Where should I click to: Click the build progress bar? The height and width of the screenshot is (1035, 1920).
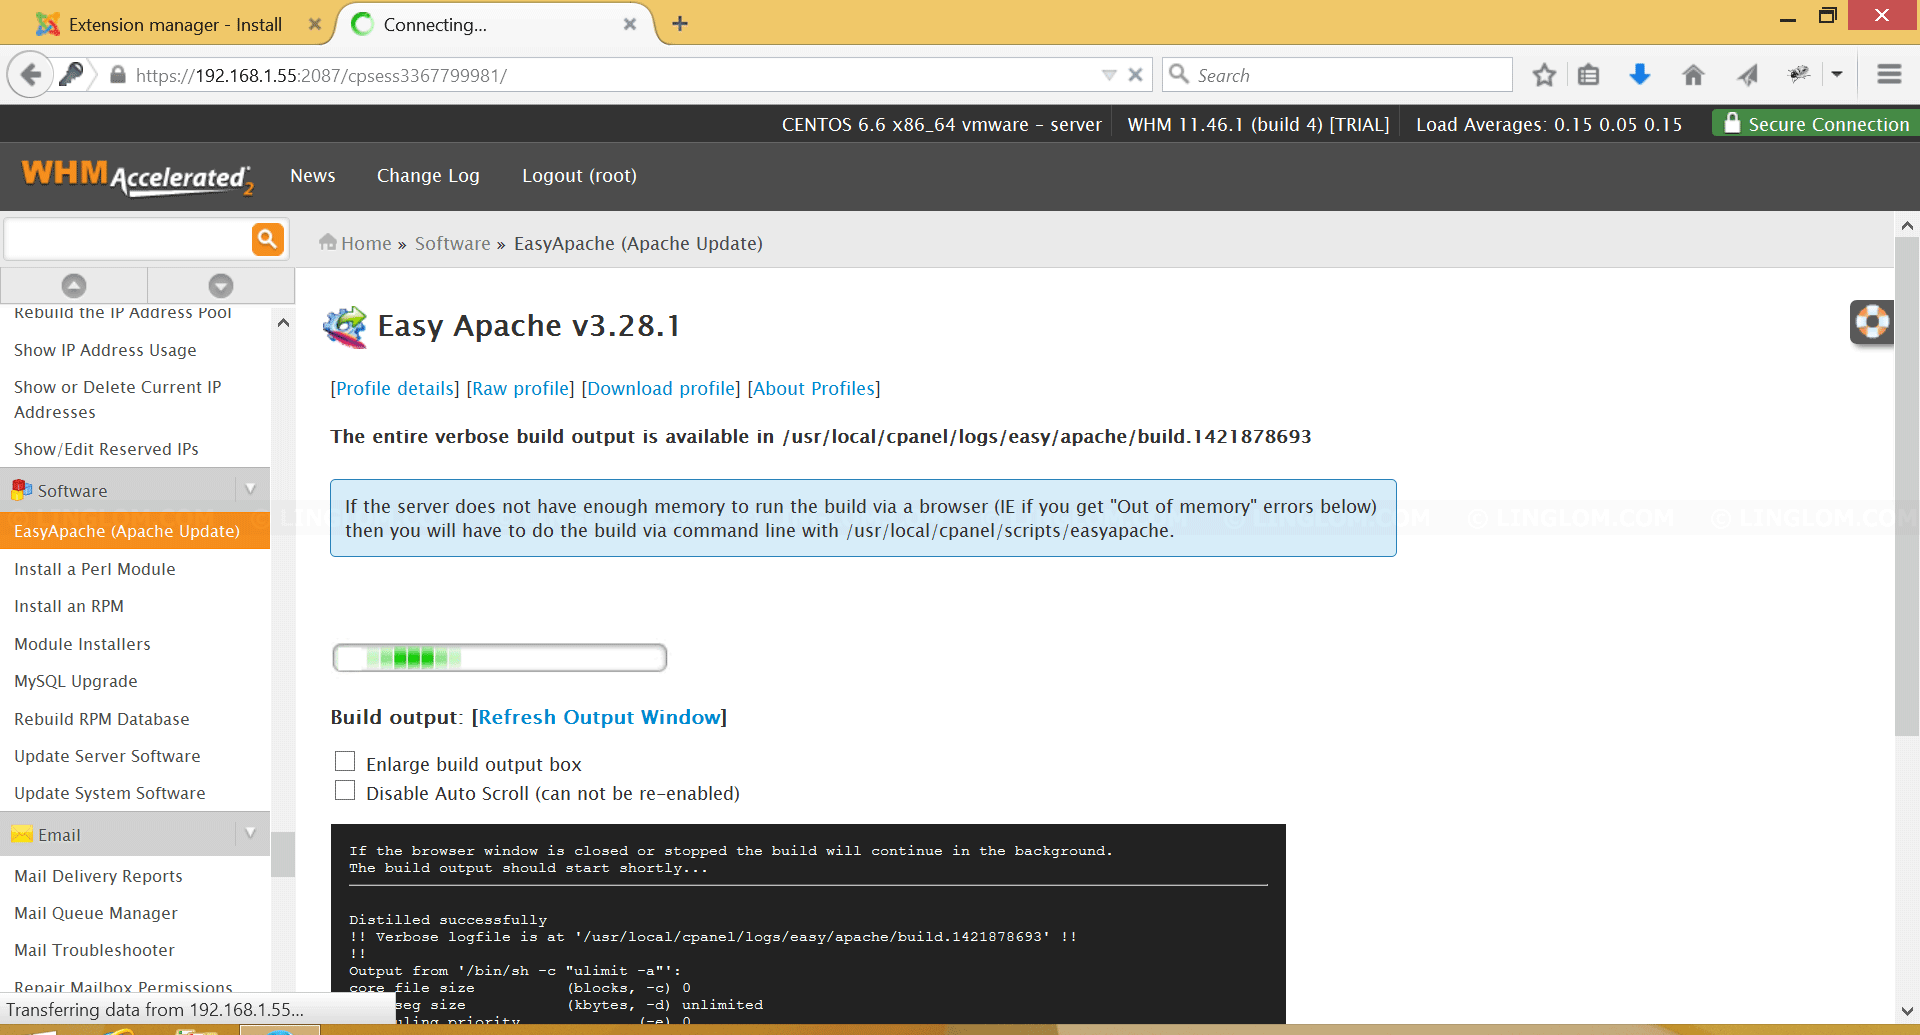coord(500,657)
